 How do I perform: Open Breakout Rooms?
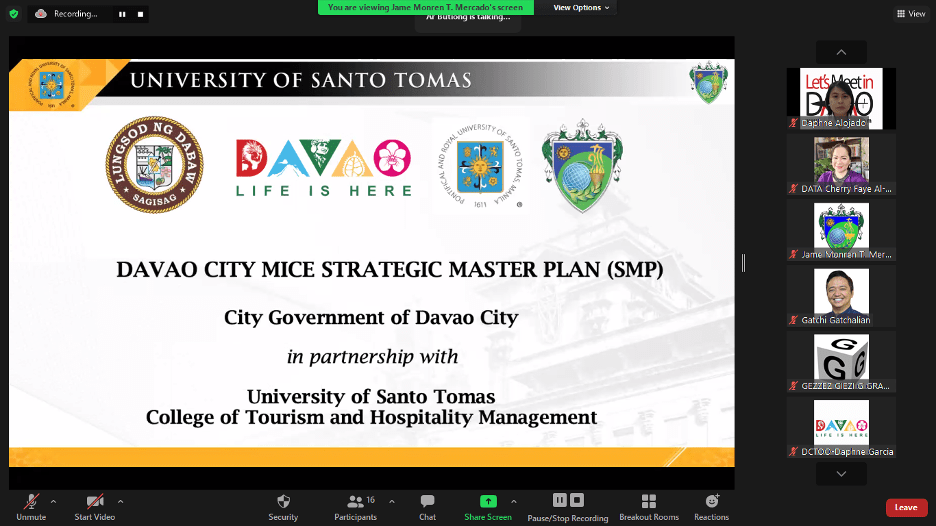pyautogui.click(x=649, y=507)
